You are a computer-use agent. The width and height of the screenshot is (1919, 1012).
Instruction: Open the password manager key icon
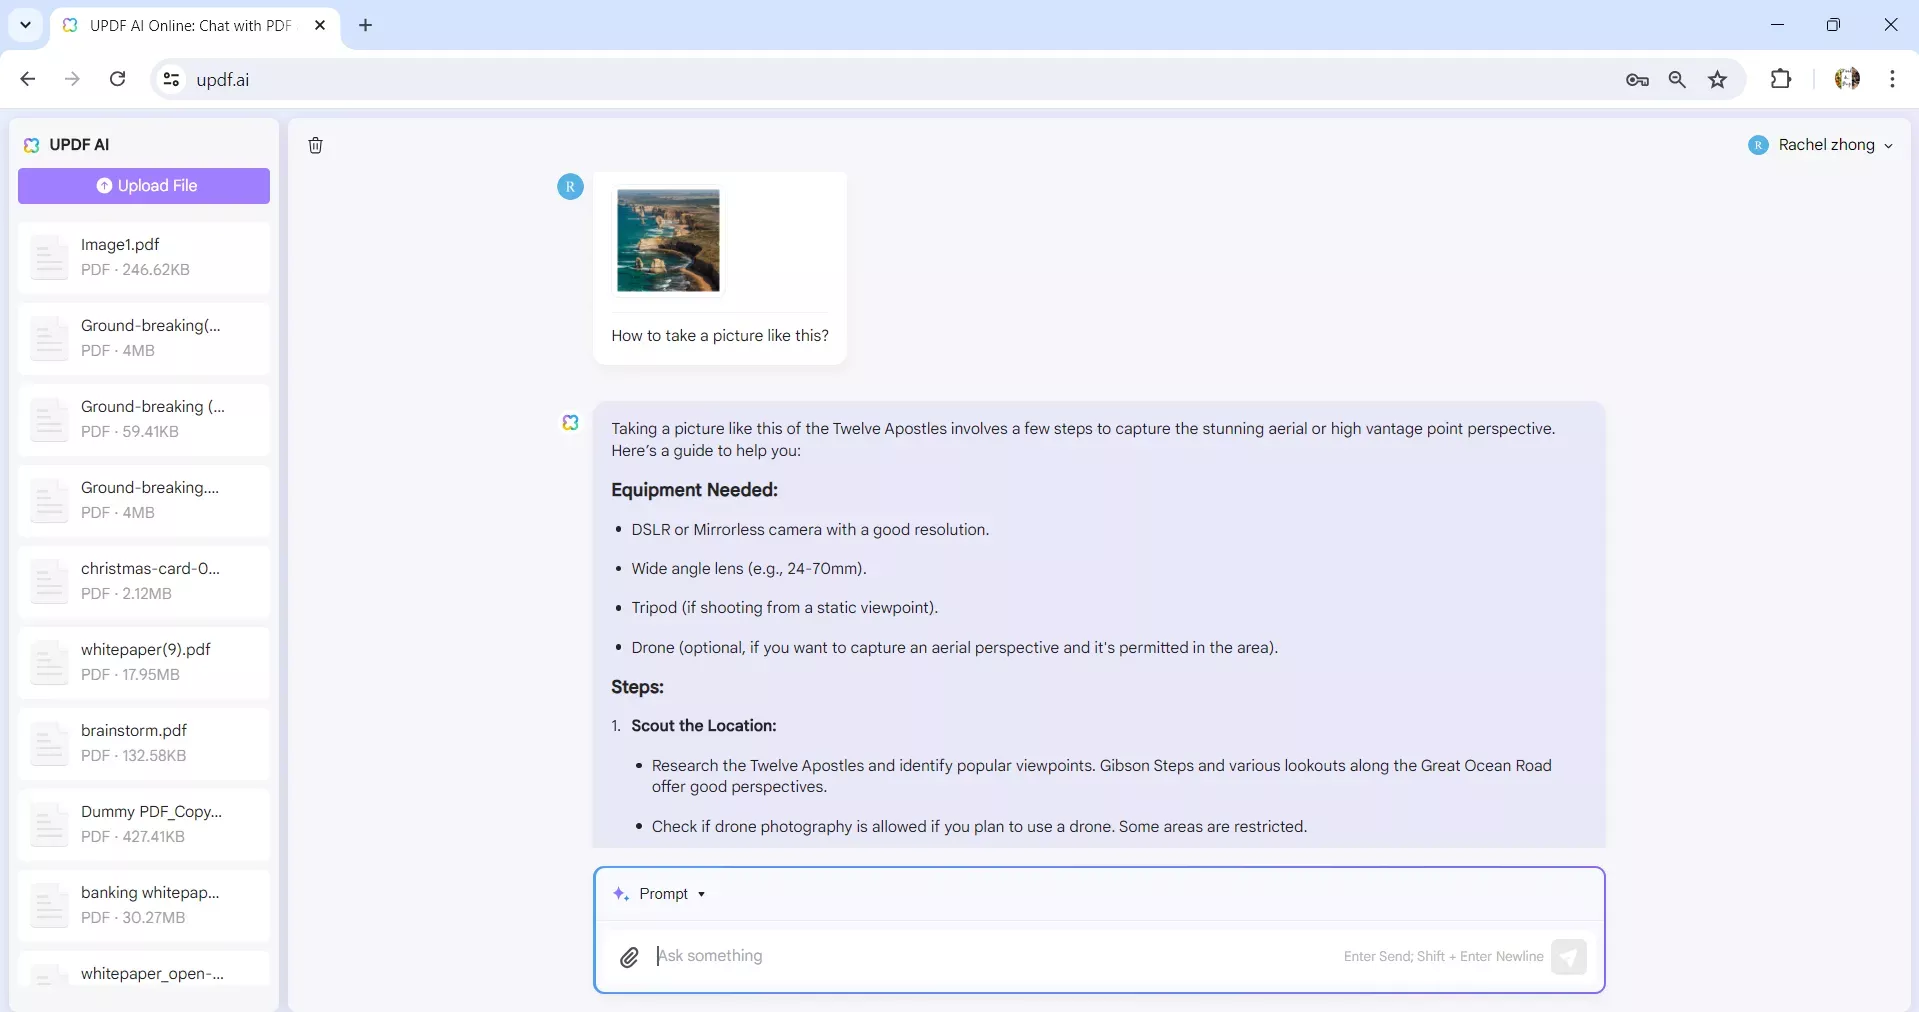pos(1637,80)
